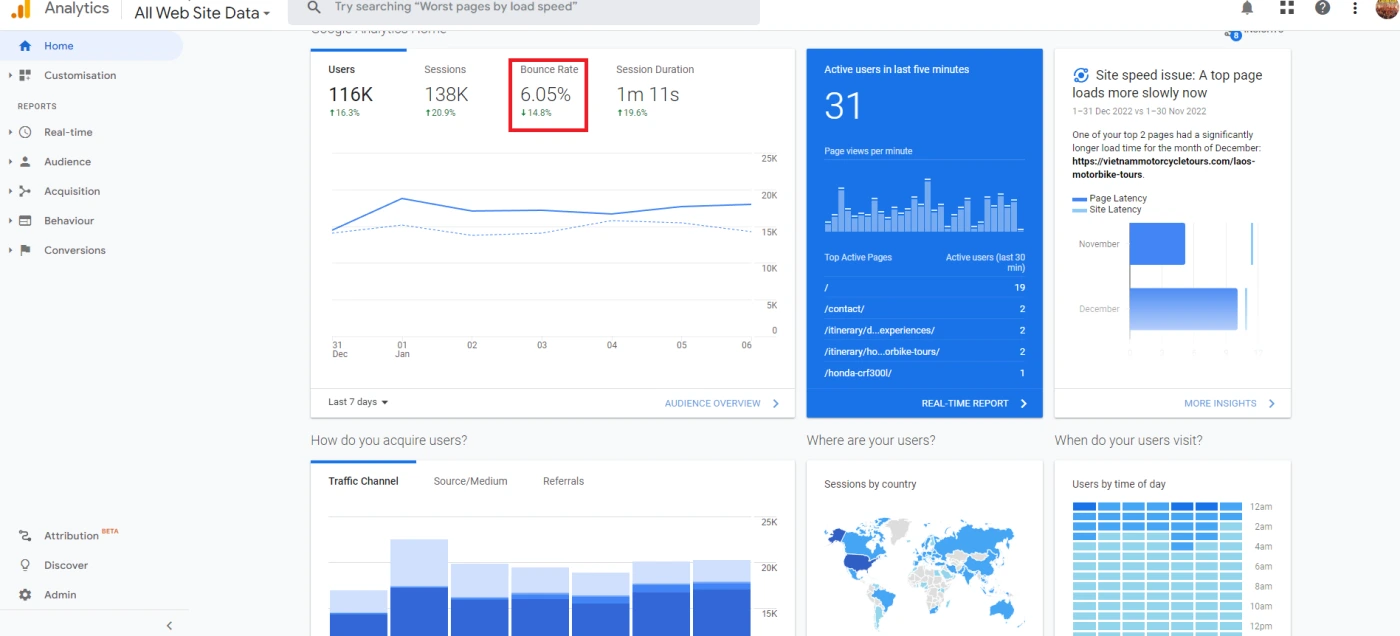Viewport: 1400px width, 636px height.
Task: Click the Real-time clock icon in sidebar
Action: tap(26, 132)
